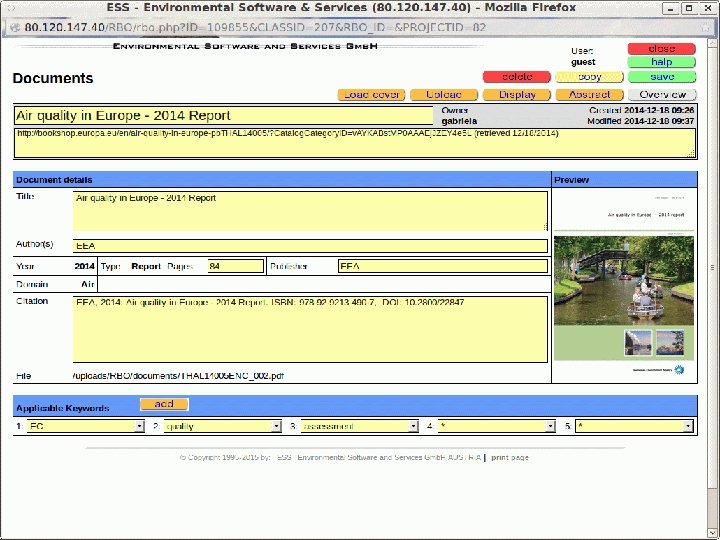Viewport: 720px width, 540px height.
Task: Copy the document using copy button
Action: point(590,77)
